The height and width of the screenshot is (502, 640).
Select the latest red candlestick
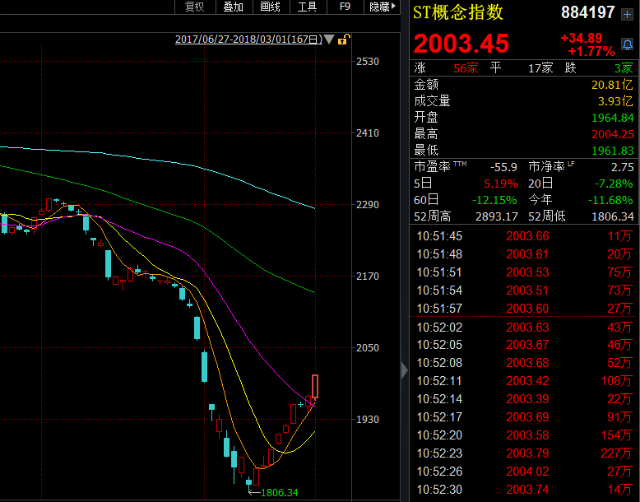(x=315, y=386)
